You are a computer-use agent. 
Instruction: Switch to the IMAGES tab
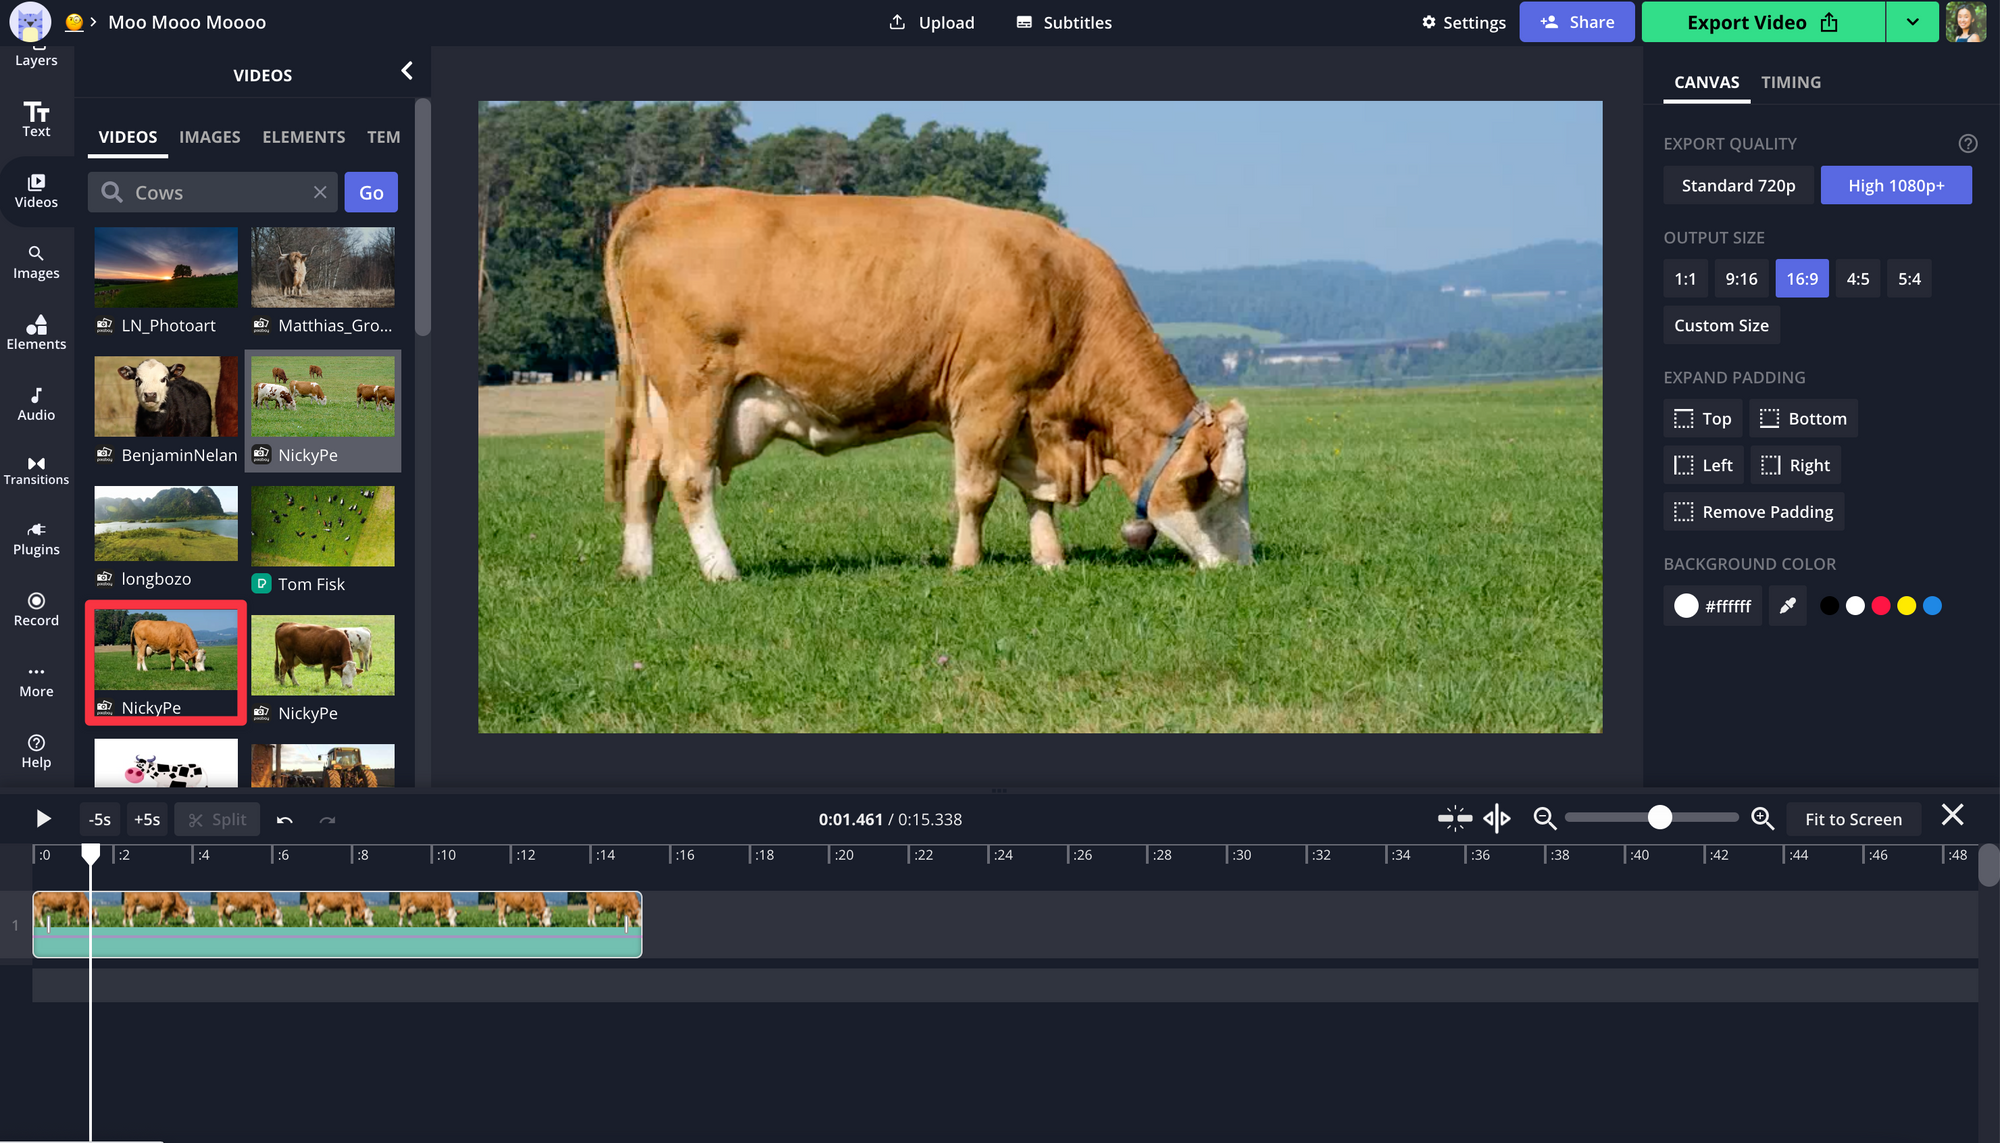pos(209,137)
